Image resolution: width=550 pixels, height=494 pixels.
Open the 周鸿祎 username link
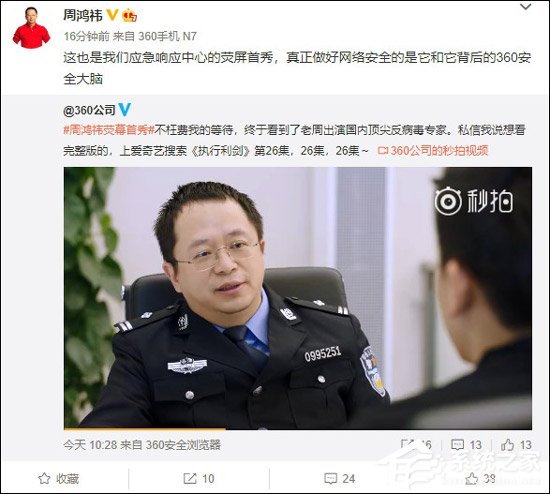tap(83, 15)
